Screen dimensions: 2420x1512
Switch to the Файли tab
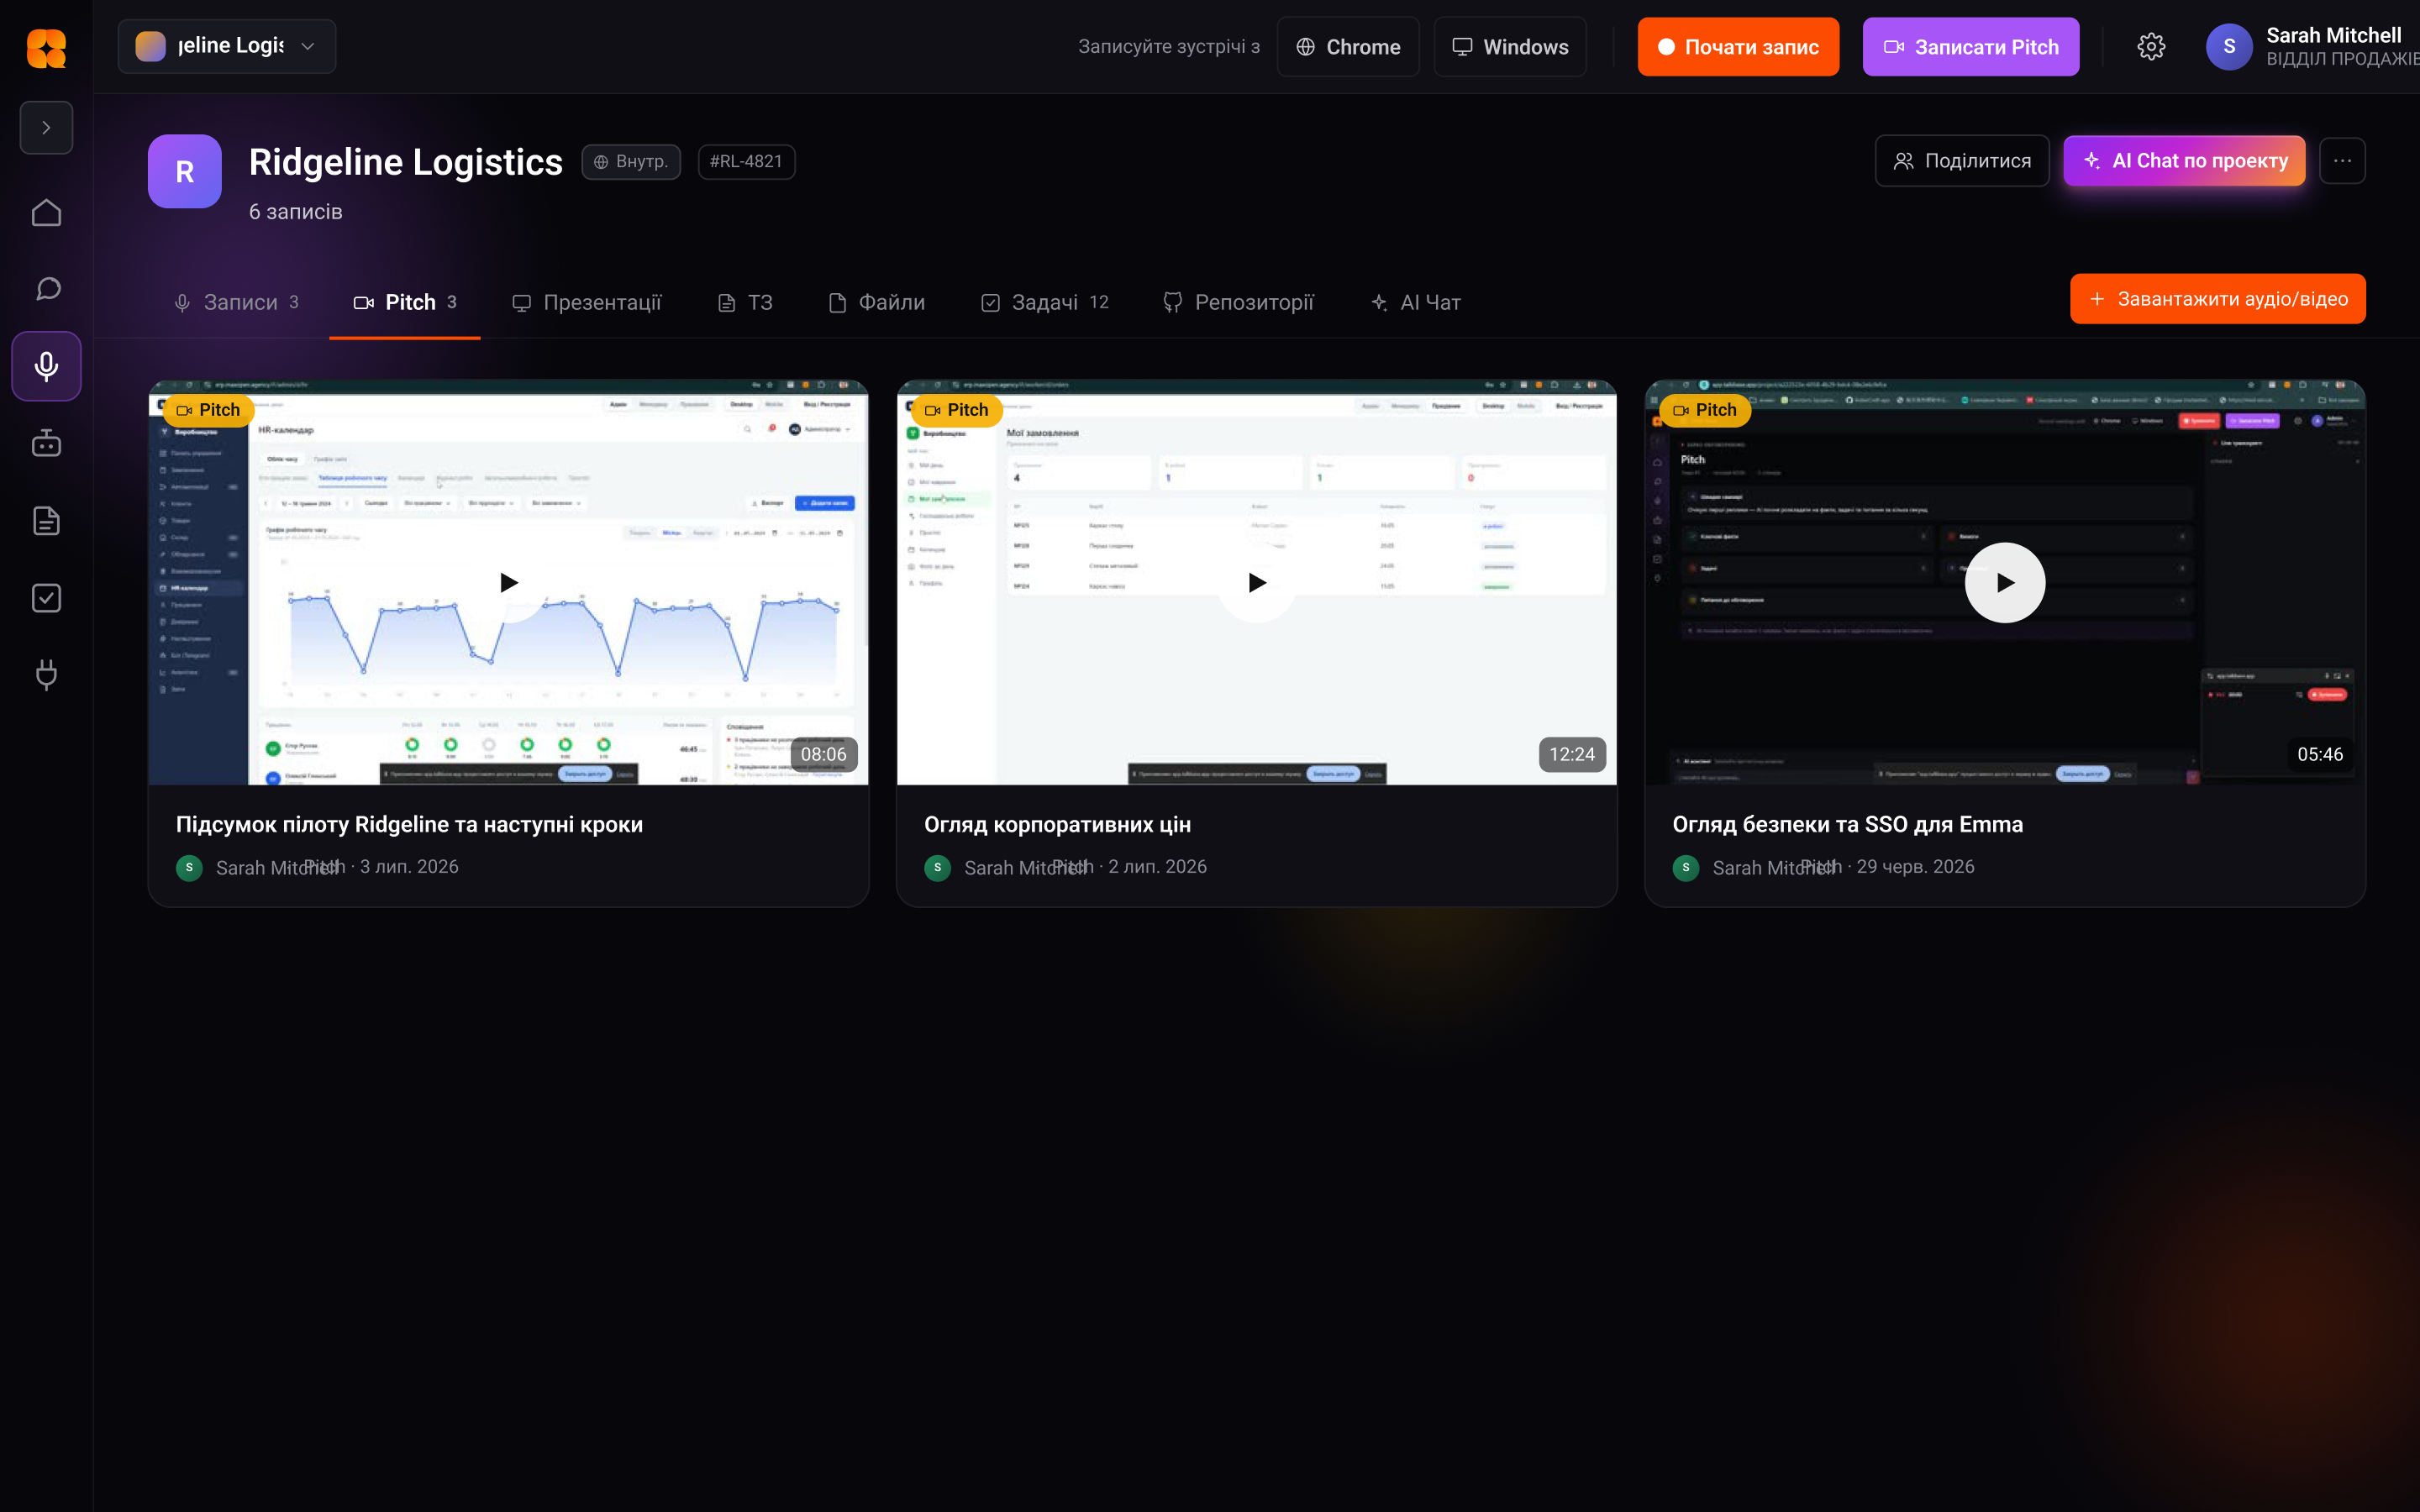coord(877,303)
